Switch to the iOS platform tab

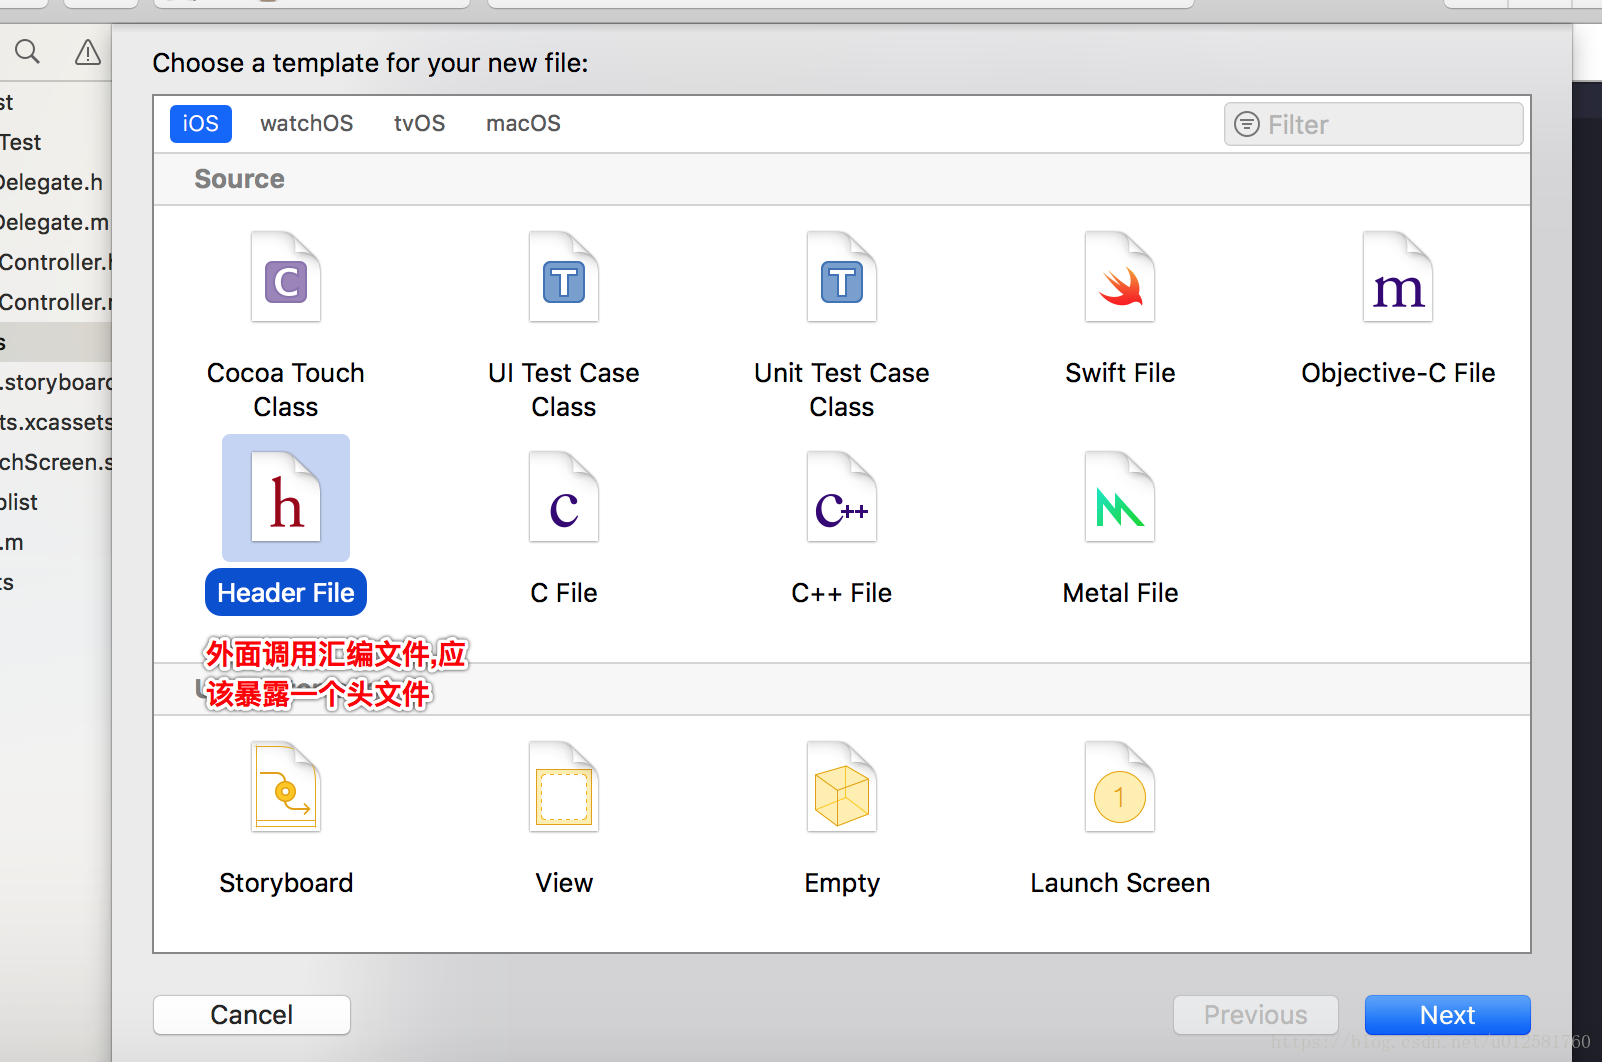coord(201,124)
